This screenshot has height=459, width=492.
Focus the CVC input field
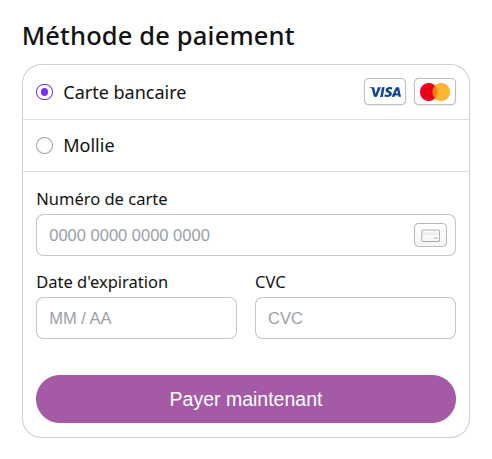coord(355,318)
